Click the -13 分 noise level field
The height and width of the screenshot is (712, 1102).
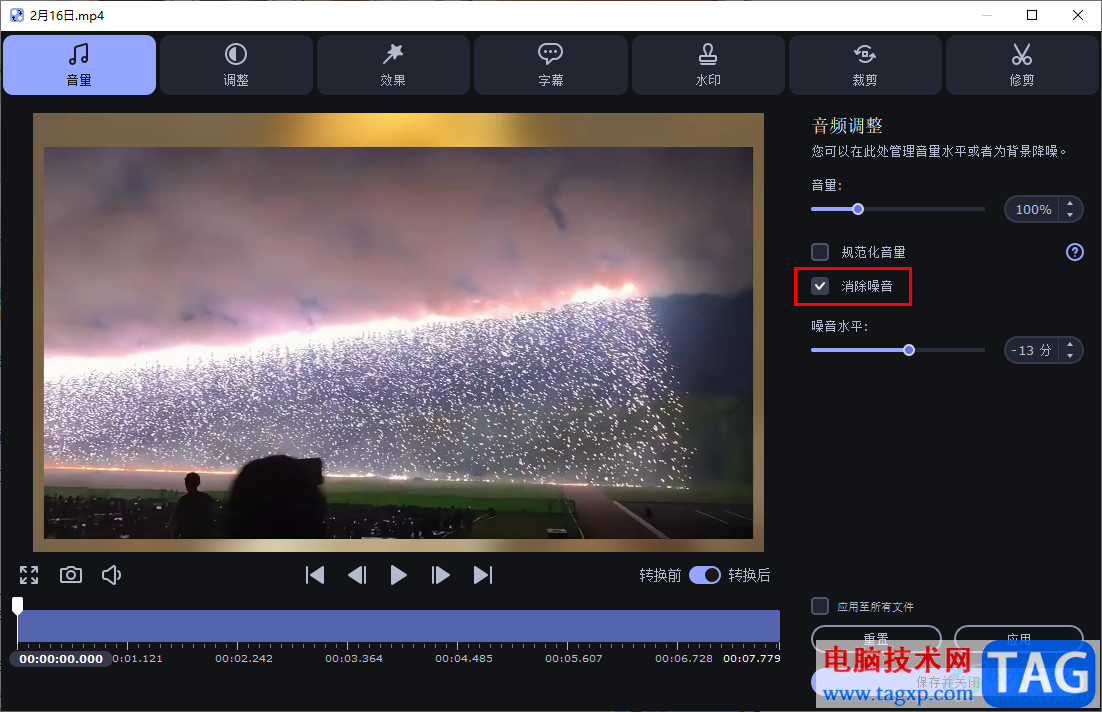pyautogui.click(x=1032, y=350)
